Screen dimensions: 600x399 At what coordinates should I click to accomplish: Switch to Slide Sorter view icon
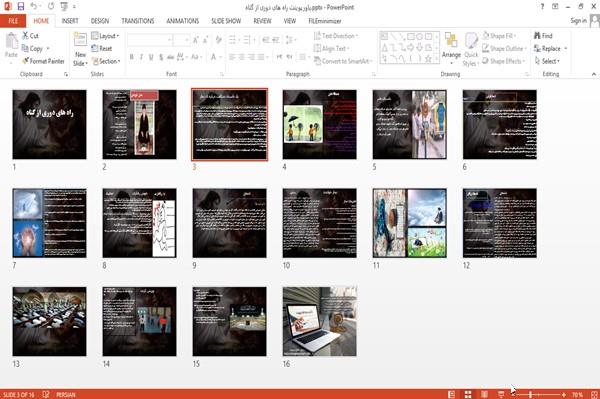click(x=468, y=394)
